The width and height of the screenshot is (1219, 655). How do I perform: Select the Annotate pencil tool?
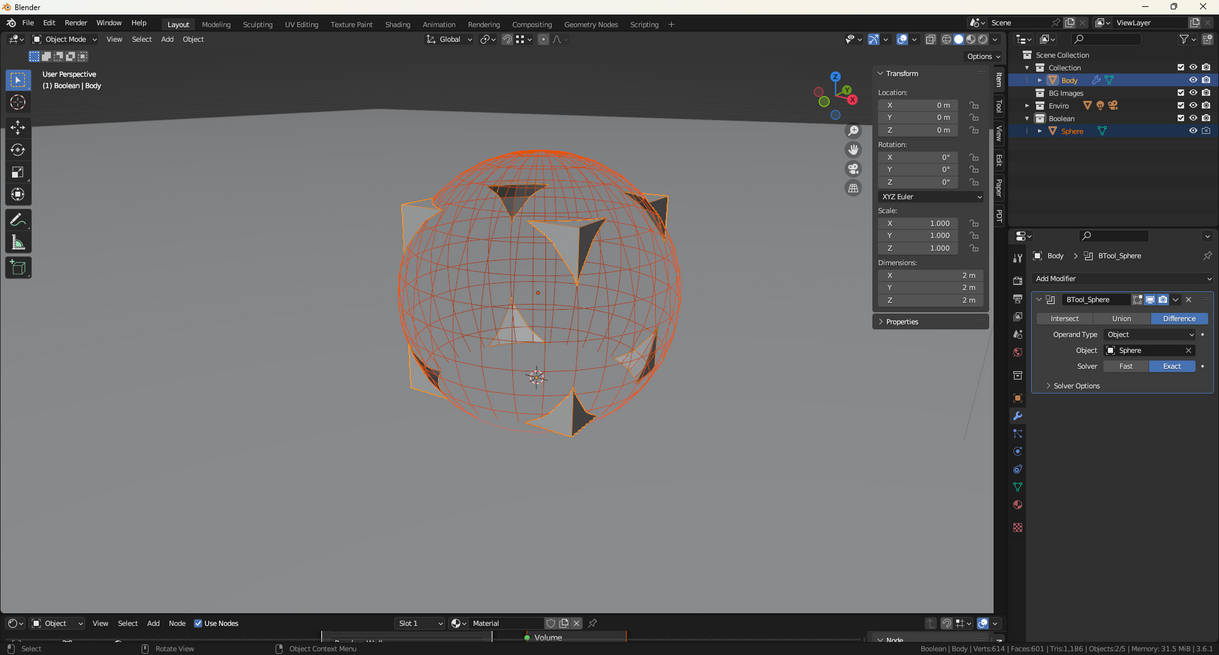pyautogui.click(x=18, y=220)
